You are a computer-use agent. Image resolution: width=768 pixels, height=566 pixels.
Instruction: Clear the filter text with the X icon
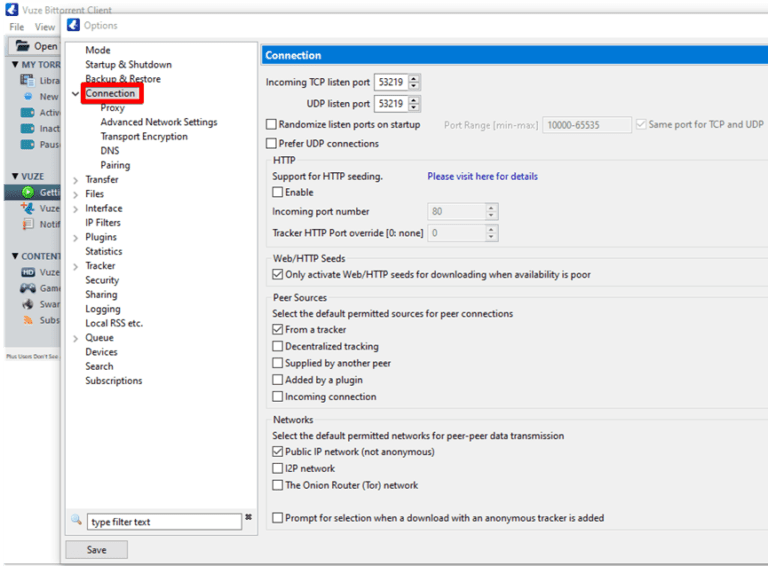(248, 517)
